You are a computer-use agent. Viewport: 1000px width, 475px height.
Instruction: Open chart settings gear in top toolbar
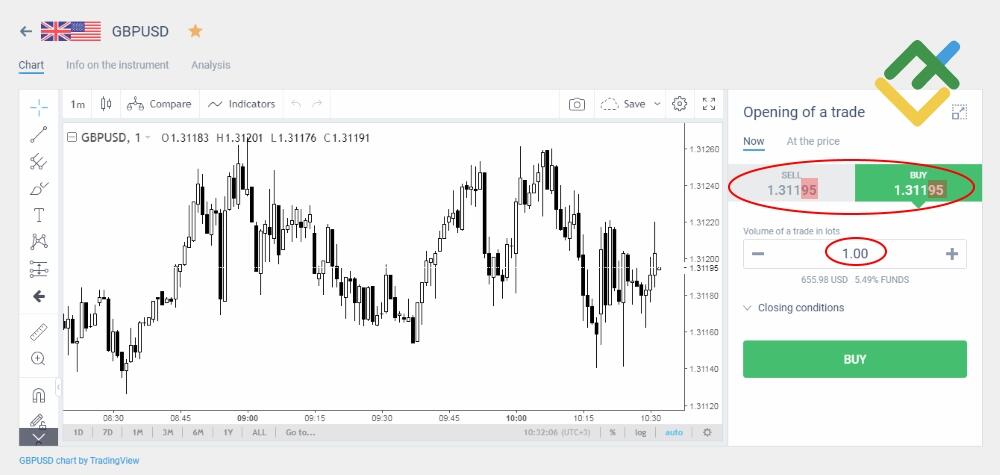pyautogui.click(x=680, y=104)
